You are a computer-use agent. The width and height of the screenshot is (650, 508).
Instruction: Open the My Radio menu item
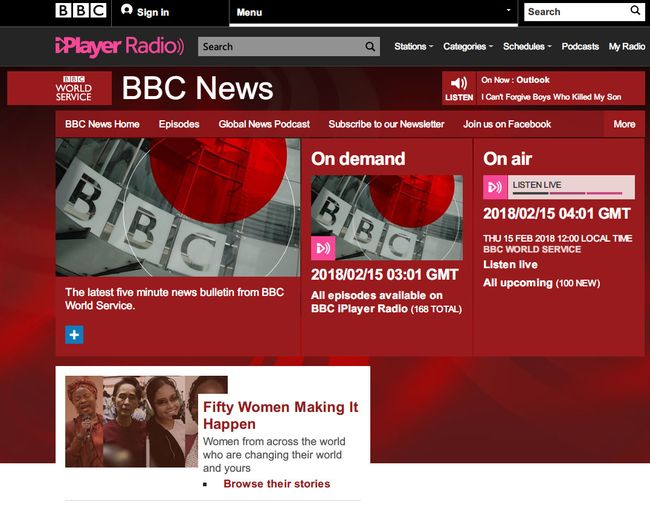(x=626, y=46)
